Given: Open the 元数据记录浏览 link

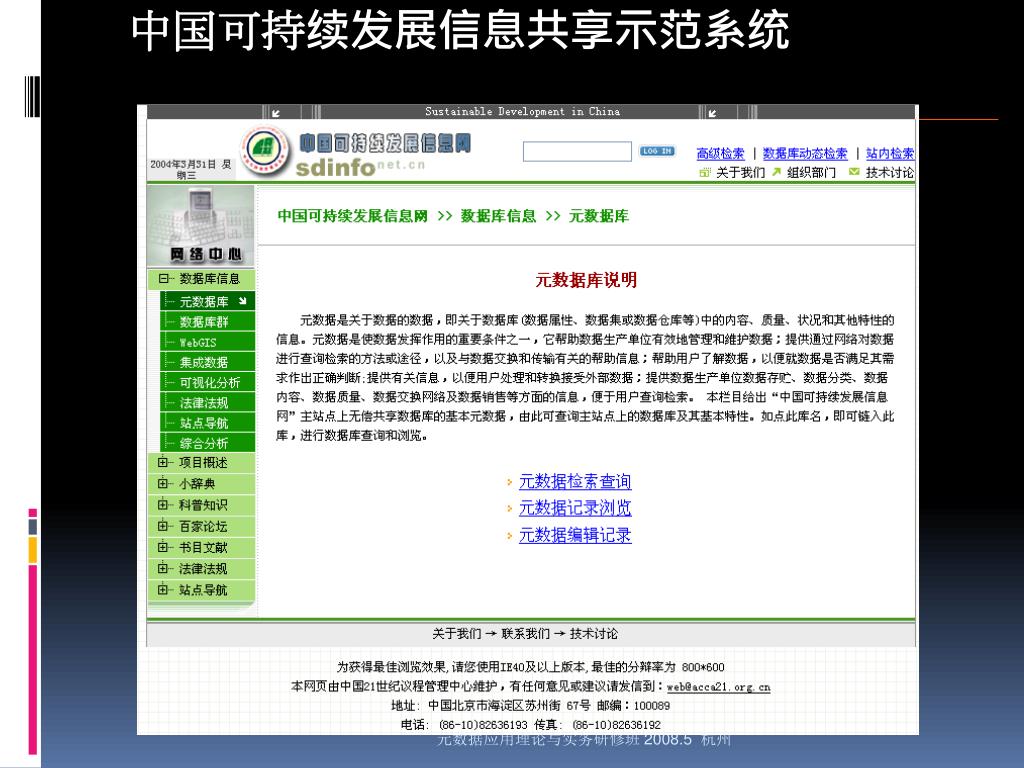Looking at the screenshot, I should tap(575, 508).
